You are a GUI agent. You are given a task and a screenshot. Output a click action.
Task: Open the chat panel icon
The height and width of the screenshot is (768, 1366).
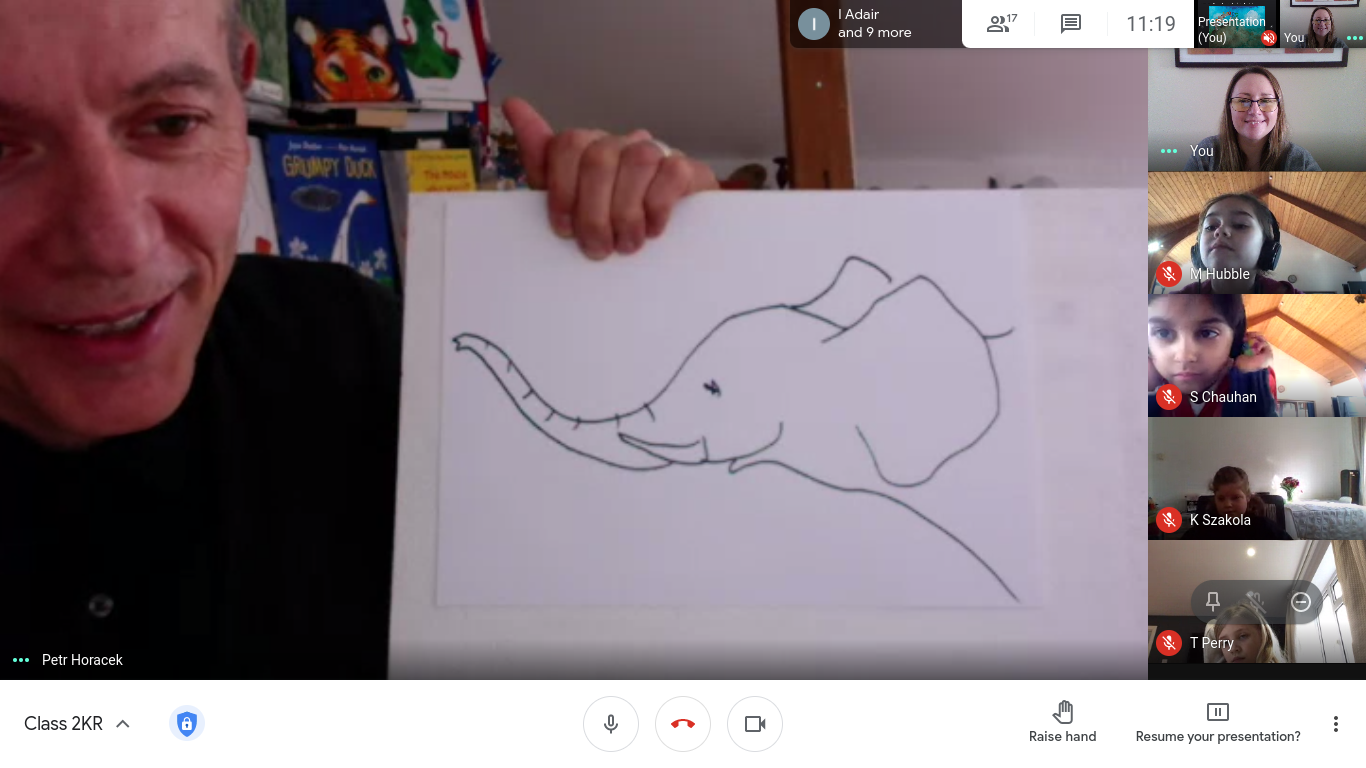point(1071,24)
